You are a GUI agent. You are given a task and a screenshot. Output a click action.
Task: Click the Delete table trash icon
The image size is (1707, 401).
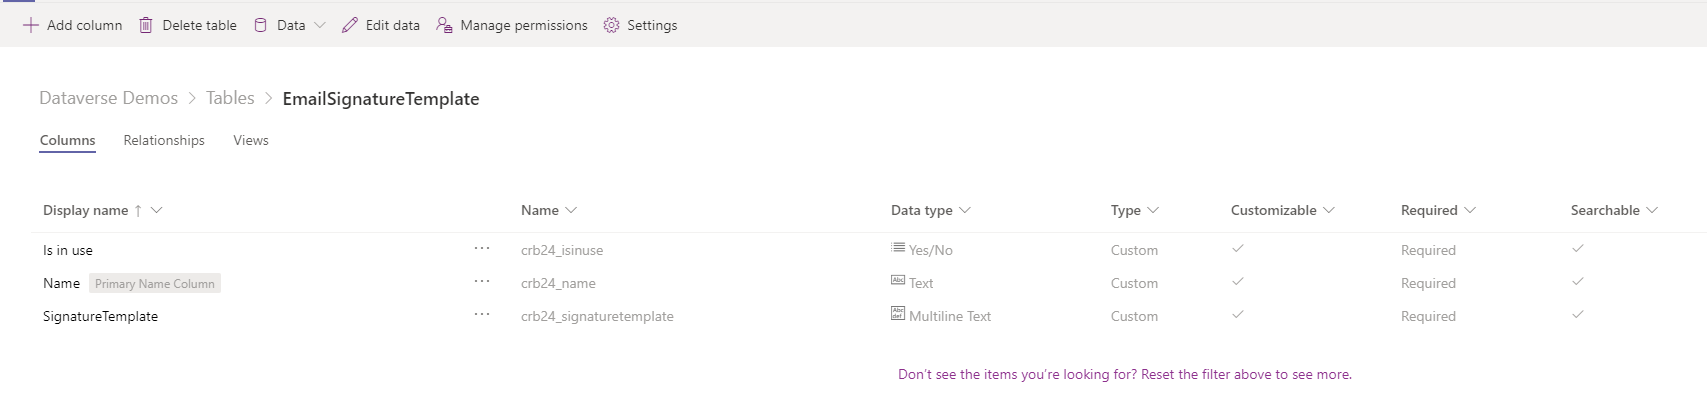(146, 25)
